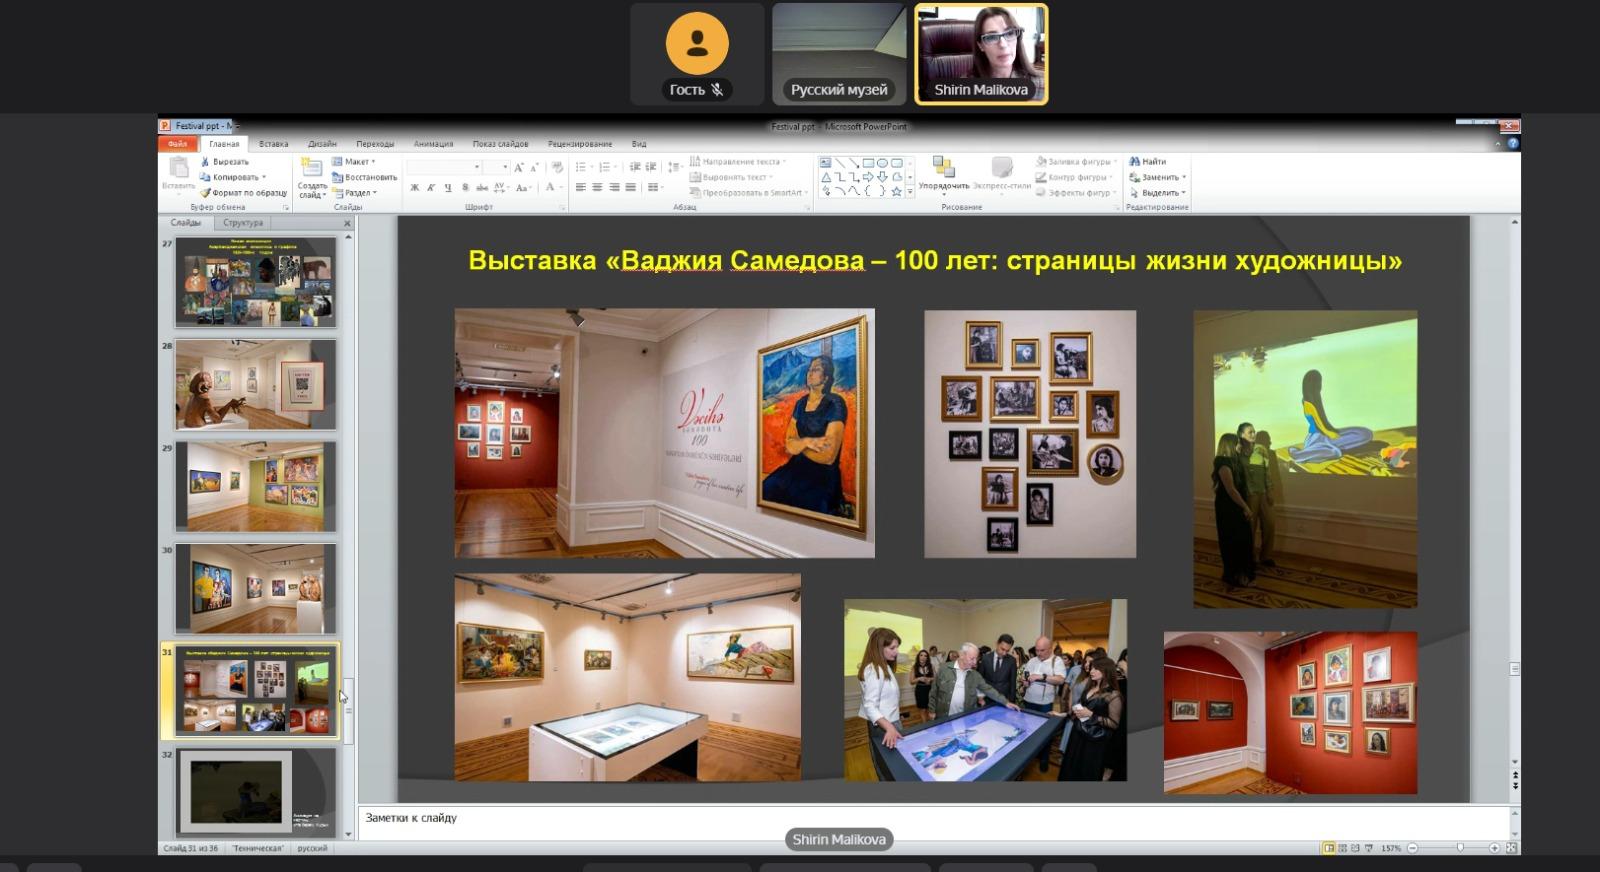Select Русский музей participant tile
The image size is (1600, 872).
pyautogui.click(x=839, y=54)
